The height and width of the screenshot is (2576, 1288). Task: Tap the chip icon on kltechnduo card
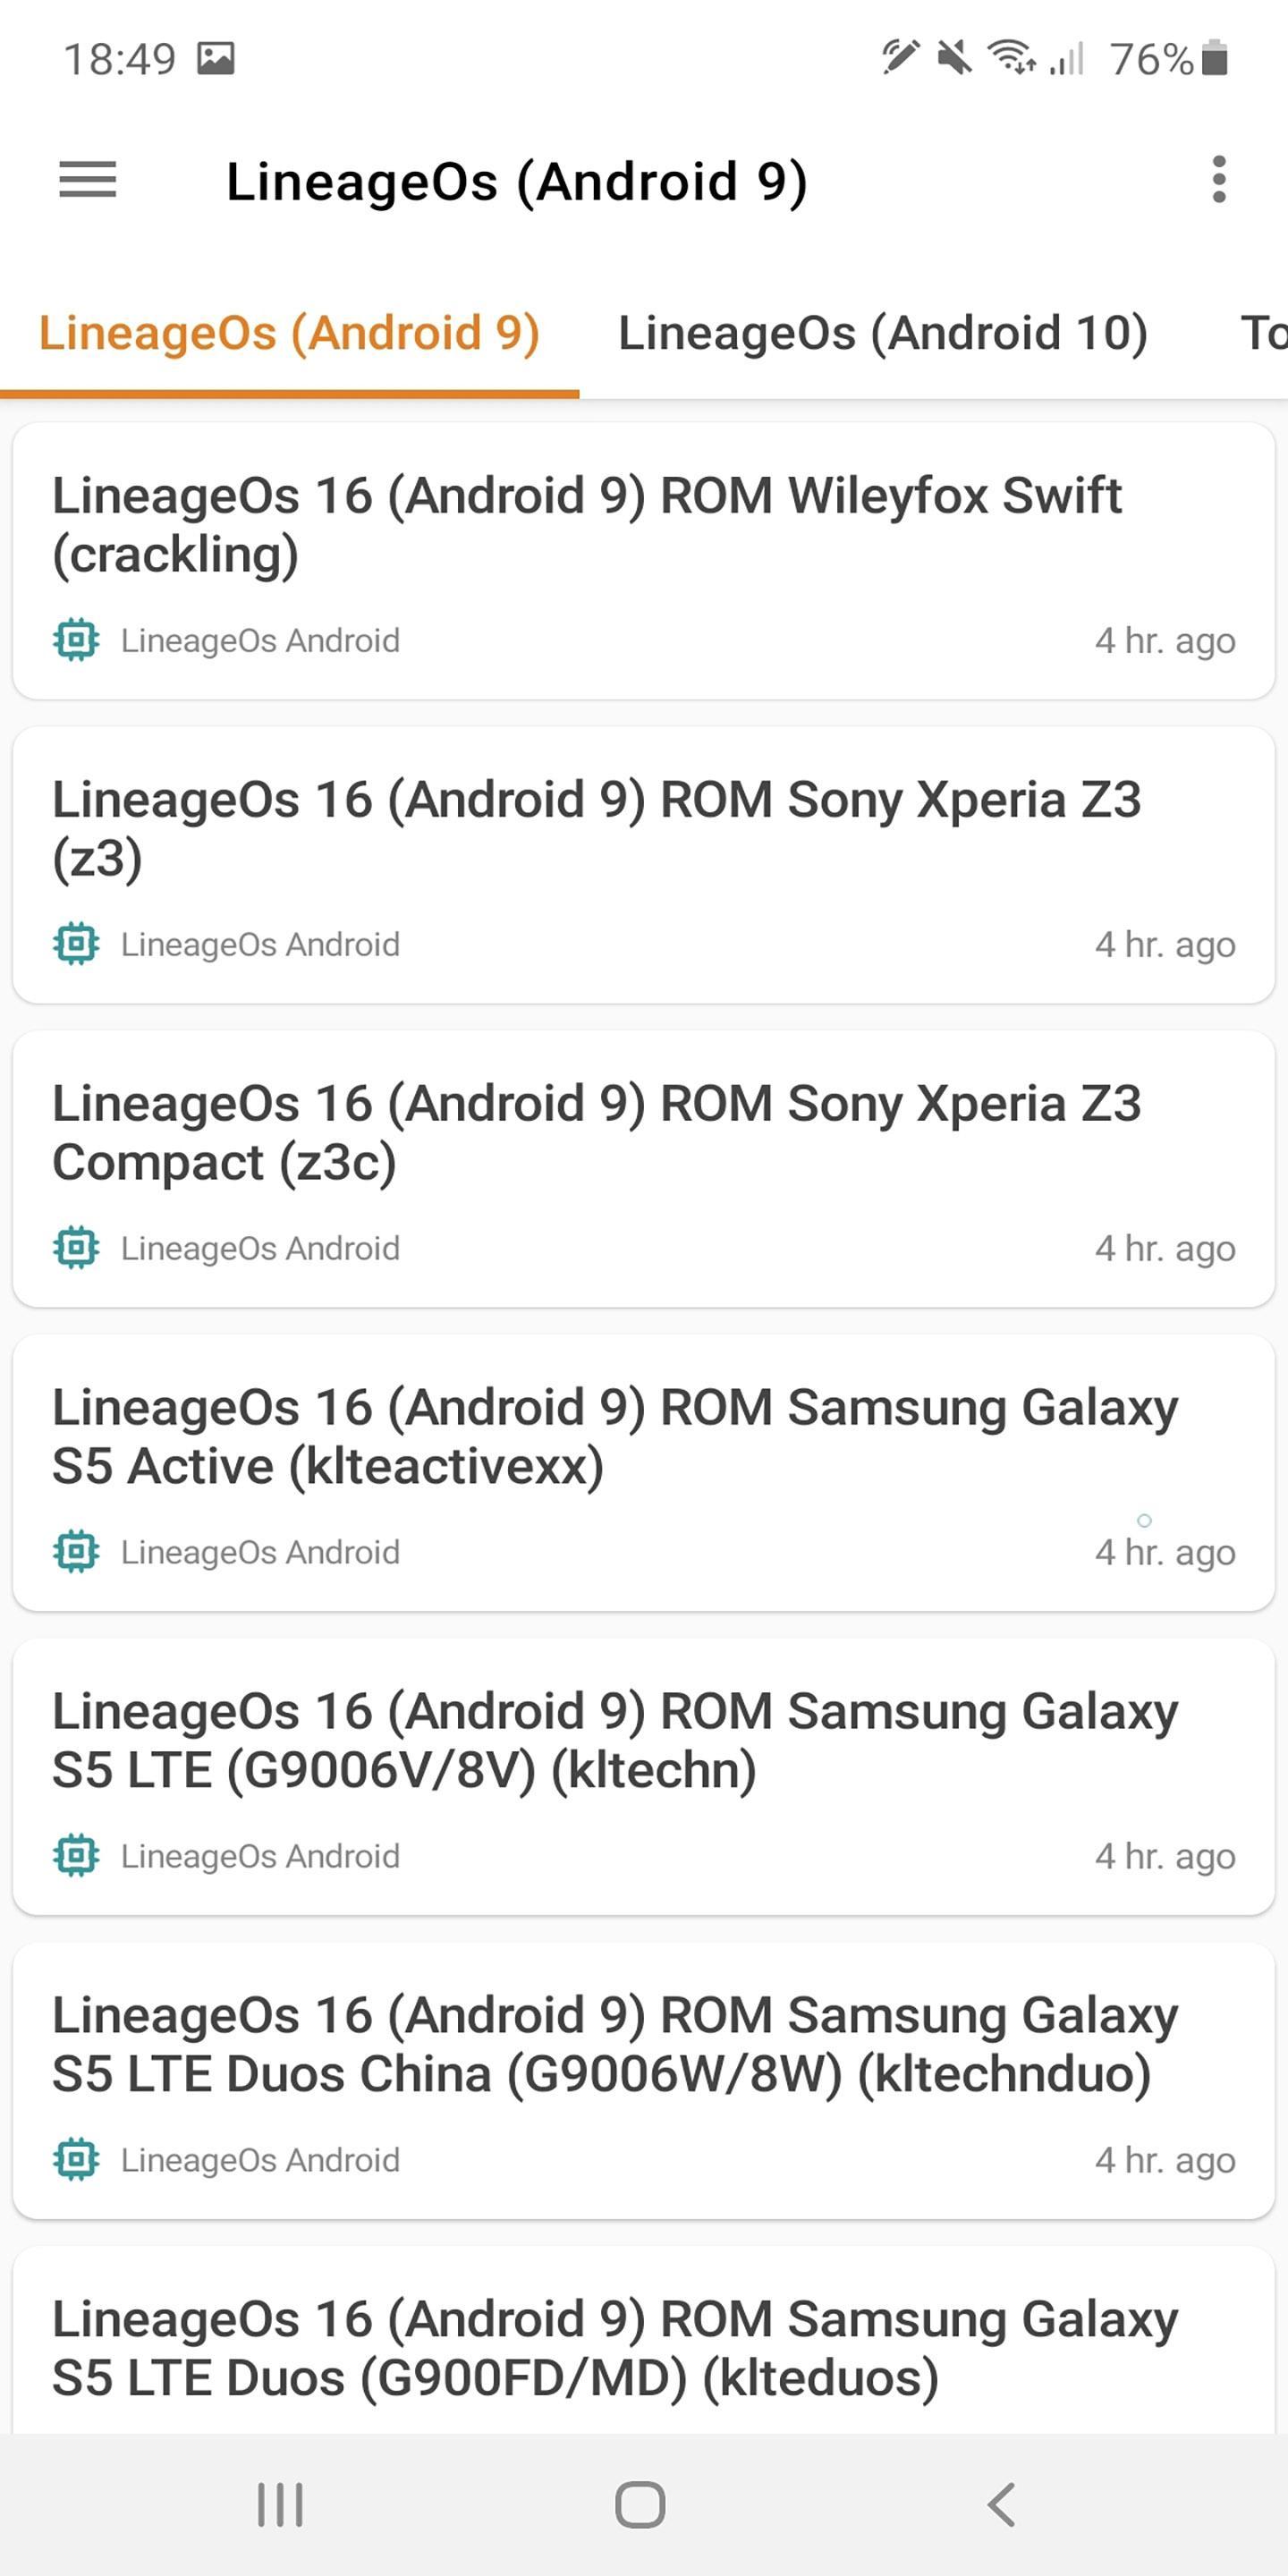[76, 2160]
